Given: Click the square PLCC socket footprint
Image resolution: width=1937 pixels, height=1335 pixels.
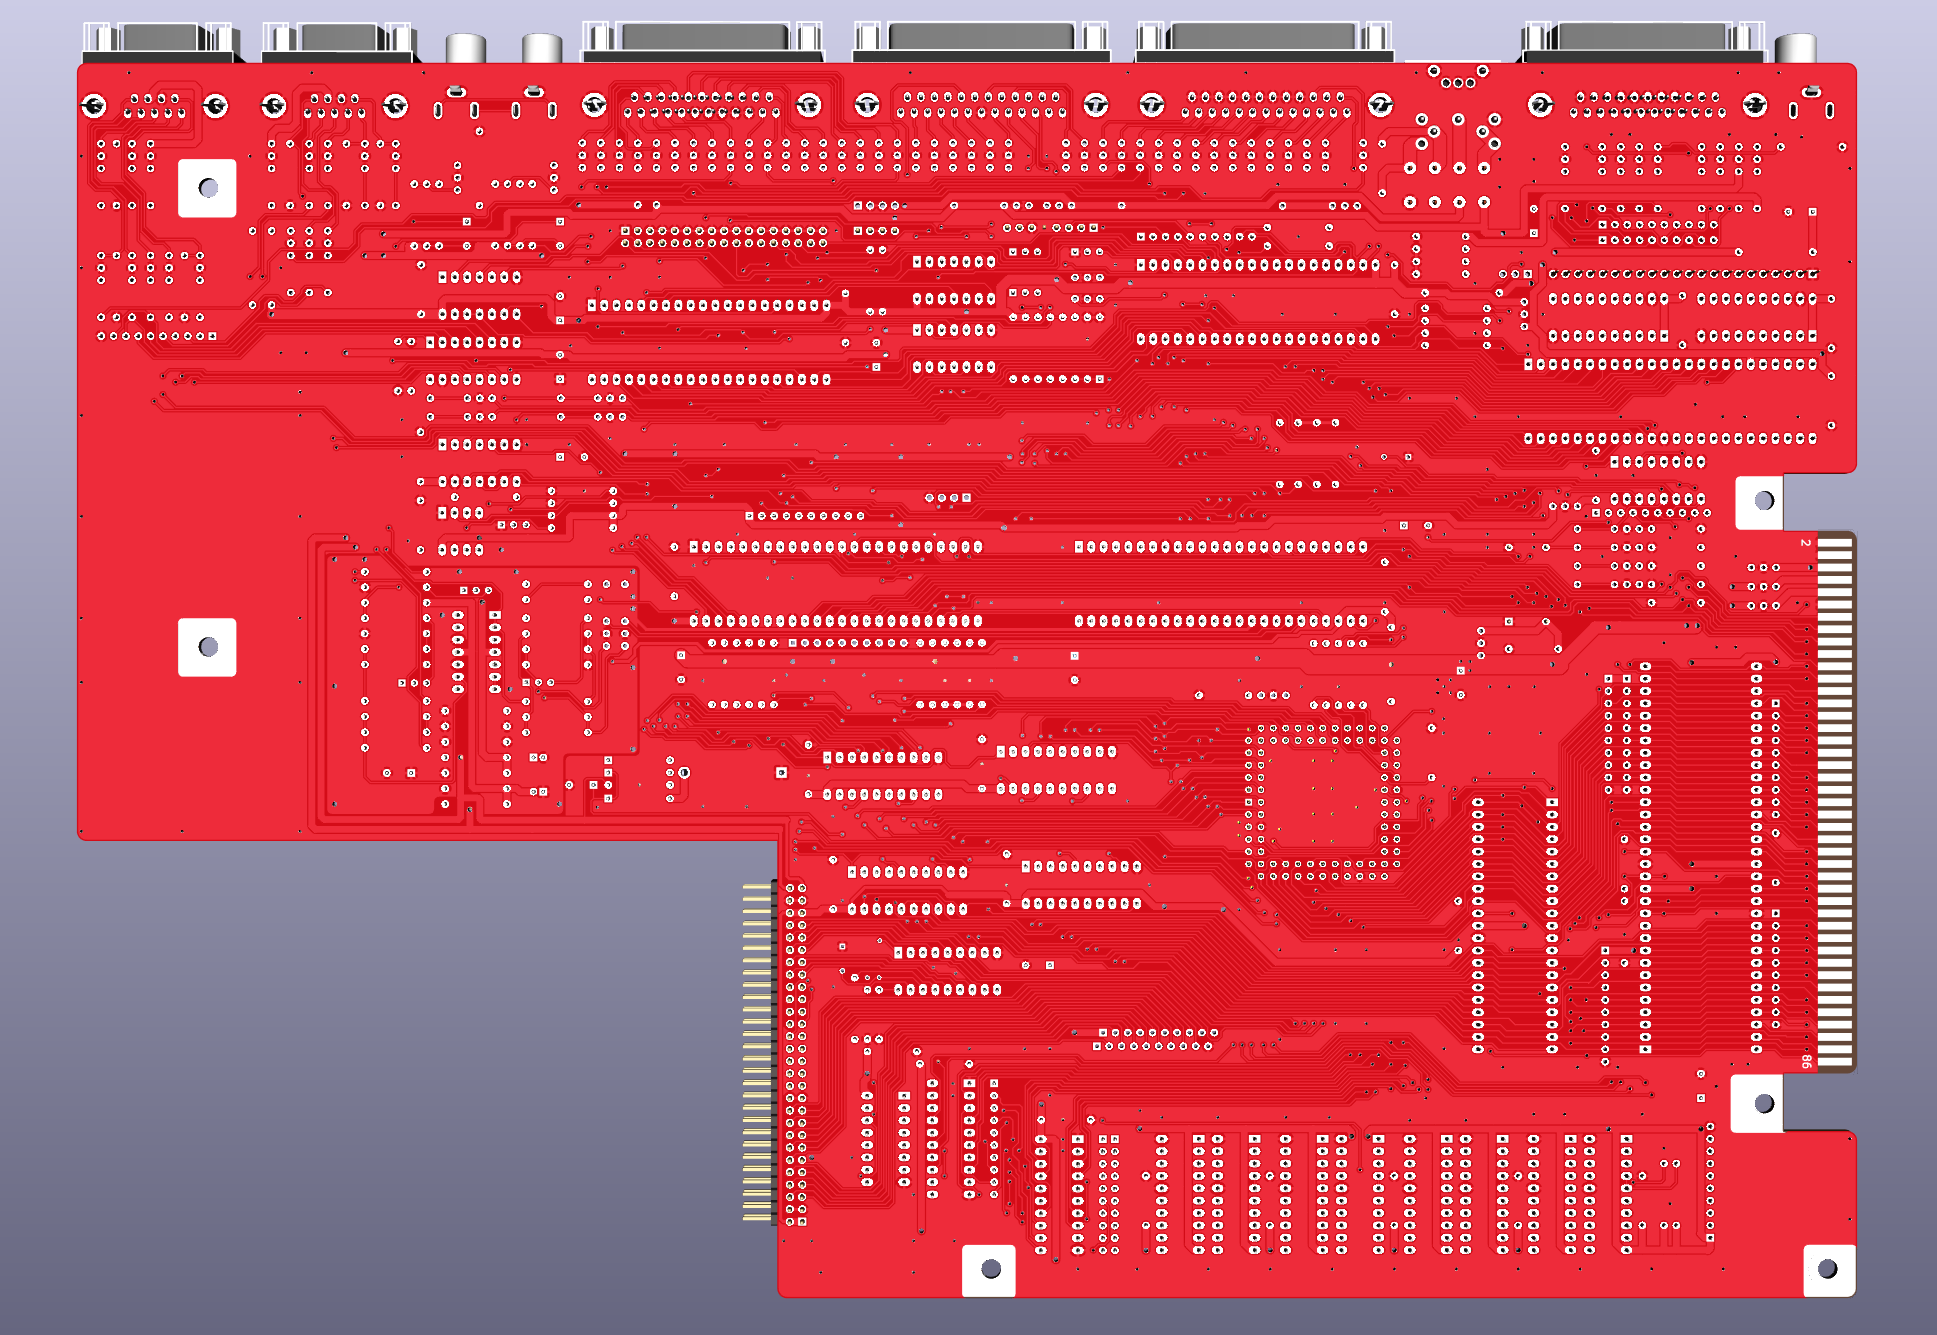Looking at the screenshot, I should 1322,802.
